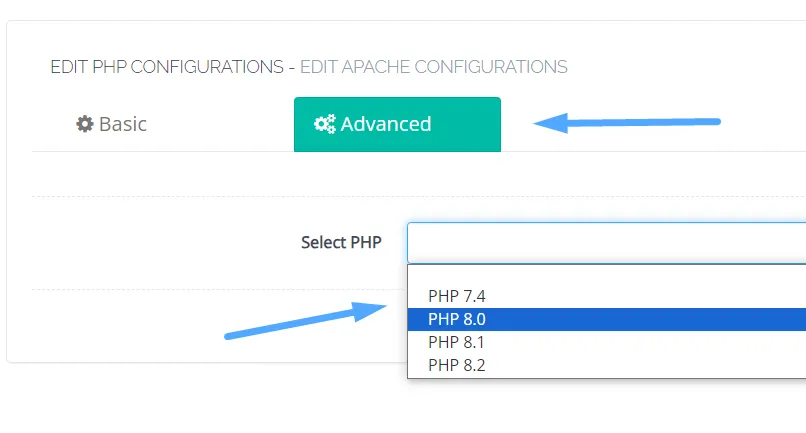
Task: Click the gear icon on Basic tab
Action: (x=84, y=124)
